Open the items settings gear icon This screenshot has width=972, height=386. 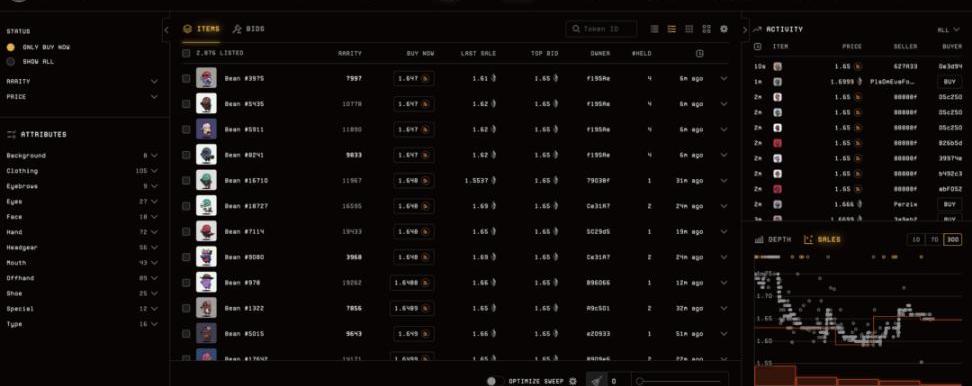pos(723,29)
